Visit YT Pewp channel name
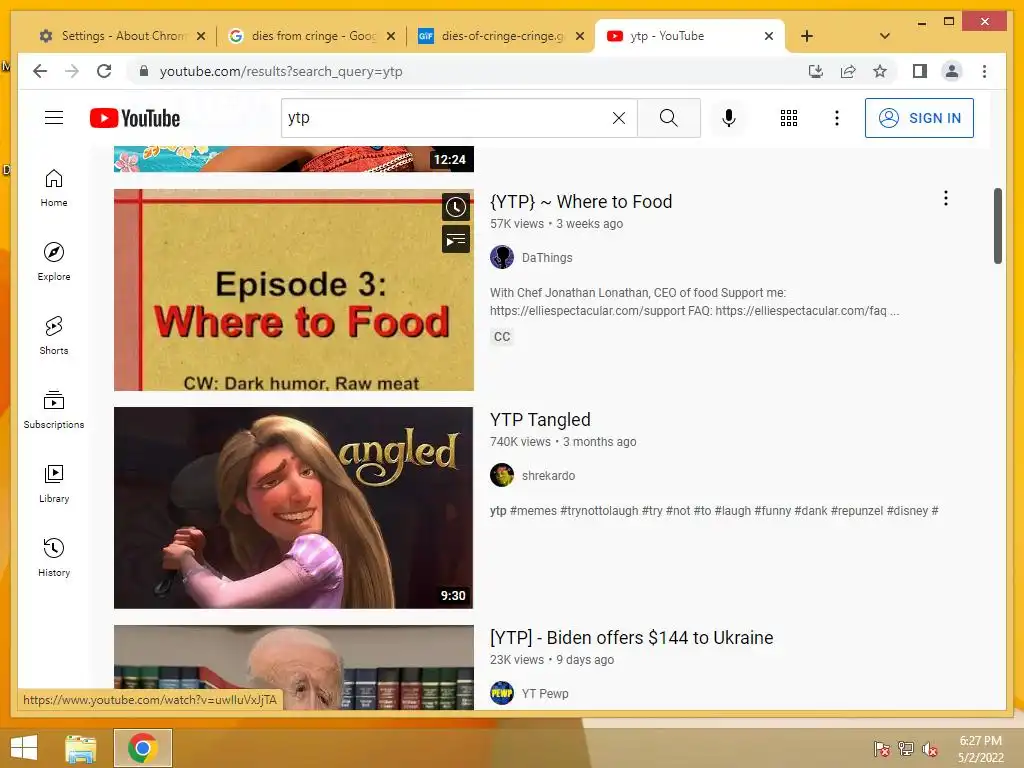Image resolution: width=1024 pixels, height=768 pixels. coord(545,694)
